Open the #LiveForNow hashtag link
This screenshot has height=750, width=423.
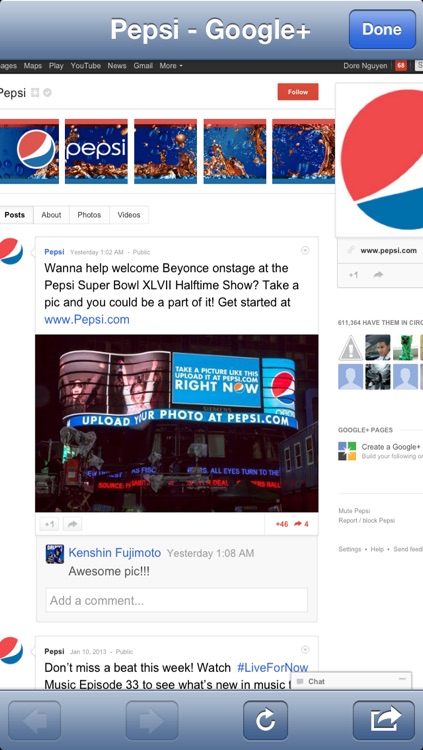(272, 667)
